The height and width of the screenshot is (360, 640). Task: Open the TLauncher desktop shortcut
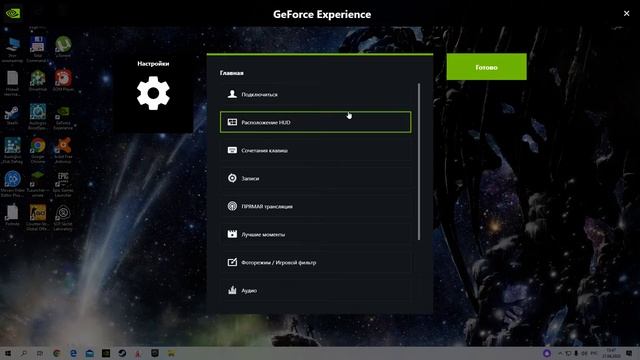pyautogui.click(x=38, y=184)
